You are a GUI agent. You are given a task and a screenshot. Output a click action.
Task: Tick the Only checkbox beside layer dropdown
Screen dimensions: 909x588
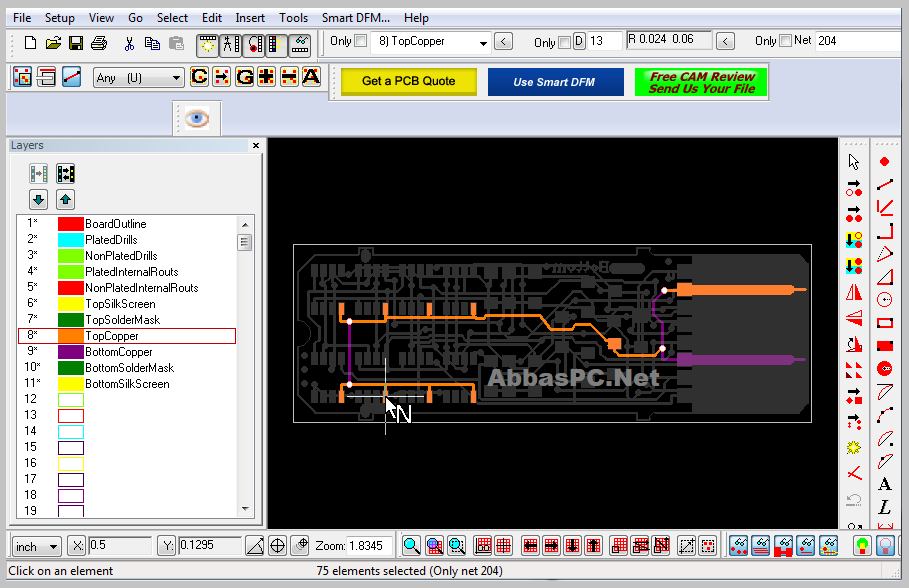click(361, 41)
